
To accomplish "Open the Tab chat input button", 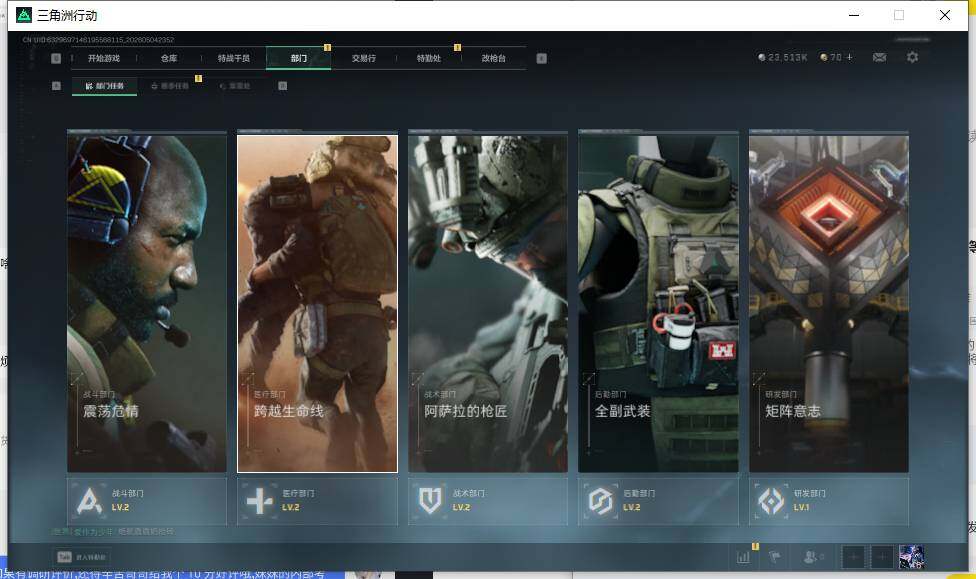I will pos(82,557).
